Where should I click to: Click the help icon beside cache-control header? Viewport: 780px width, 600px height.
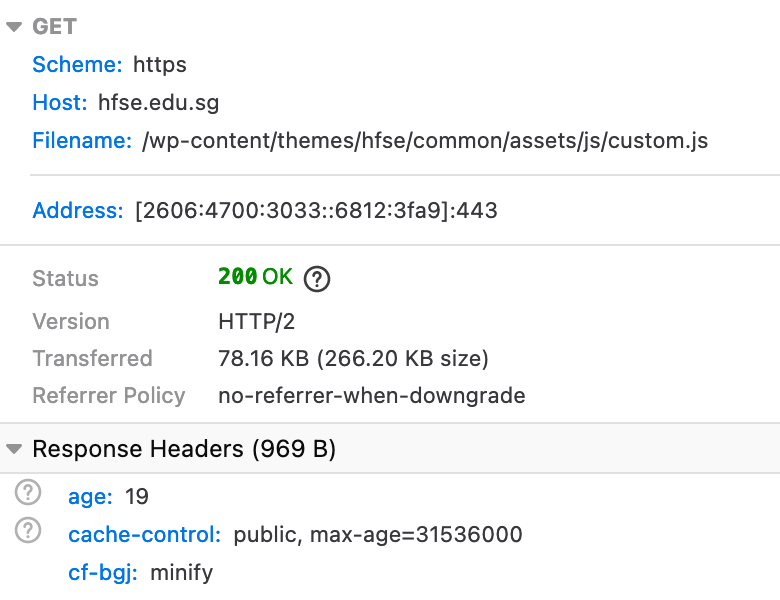[30, 531]
